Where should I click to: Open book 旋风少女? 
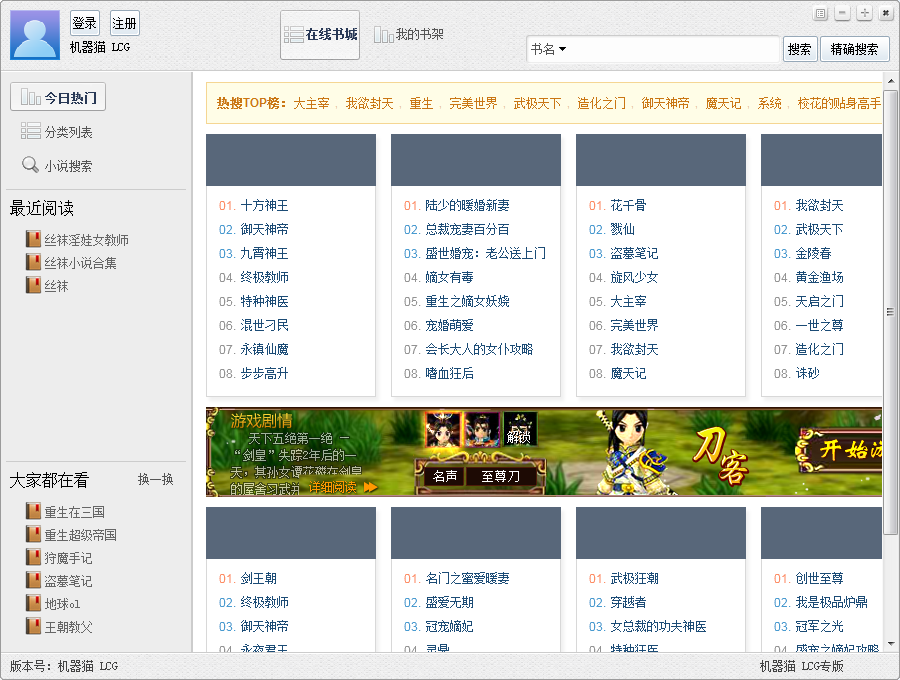[634, 278]
